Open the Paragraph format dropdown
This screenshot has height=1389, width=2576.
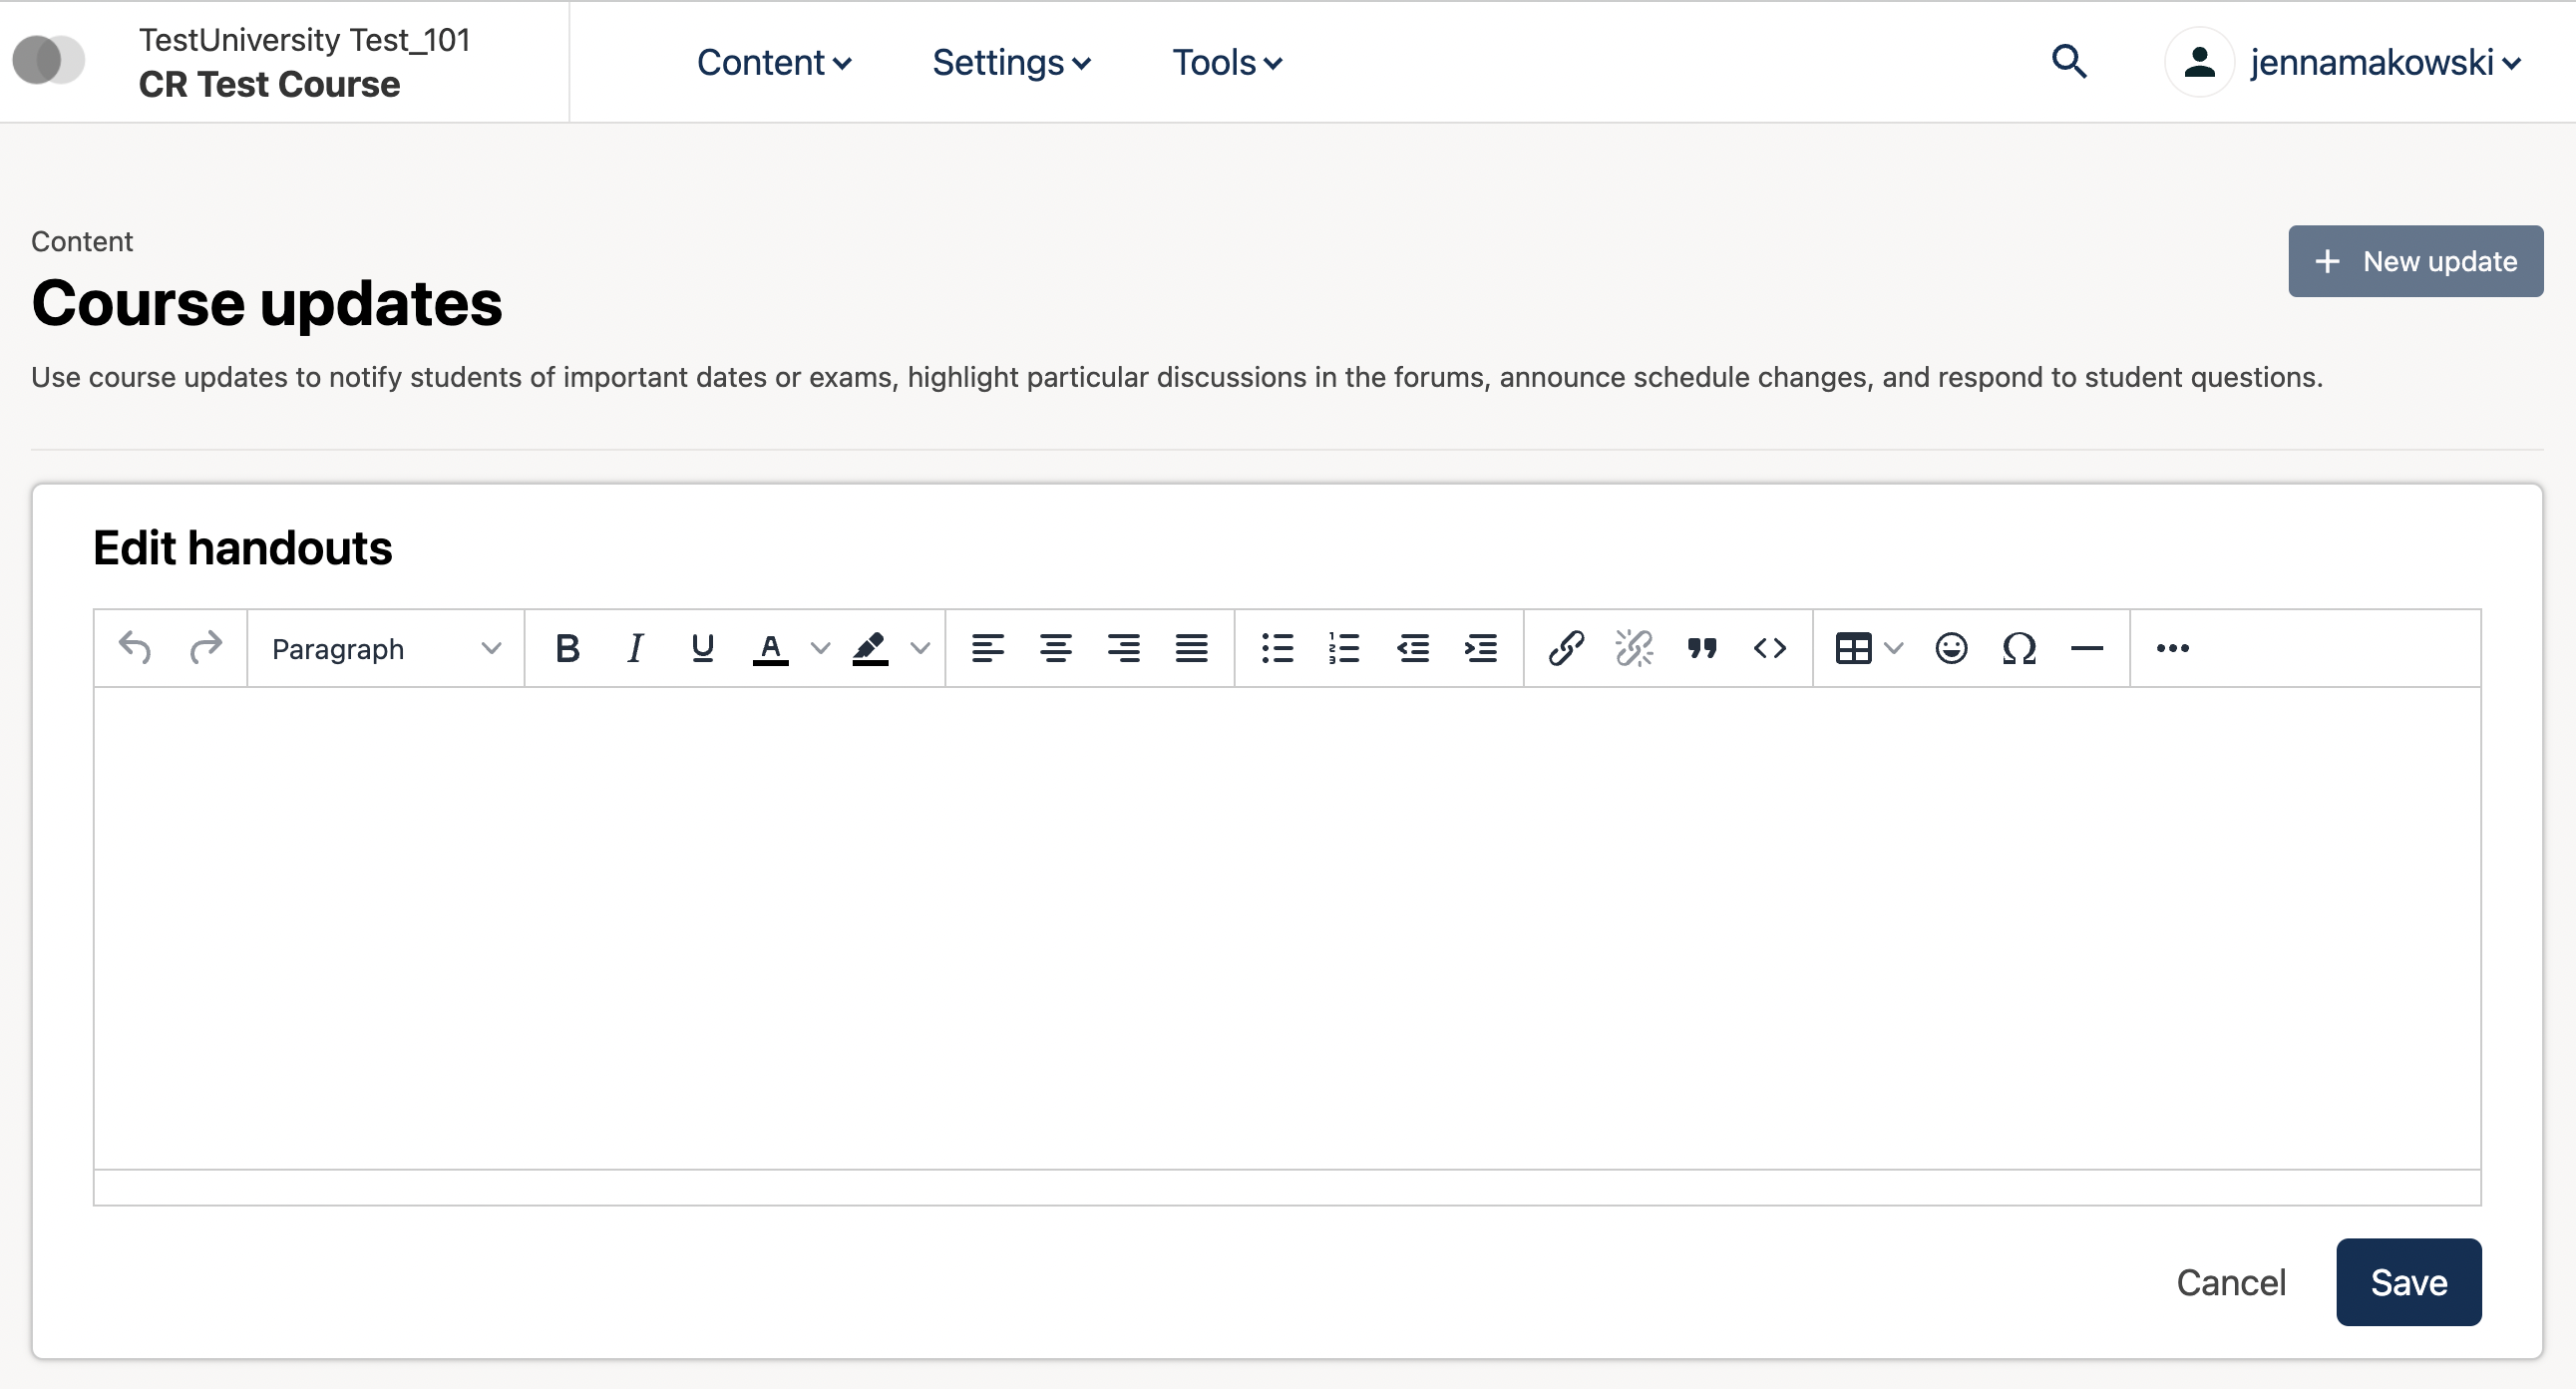[x=385, y=649]
